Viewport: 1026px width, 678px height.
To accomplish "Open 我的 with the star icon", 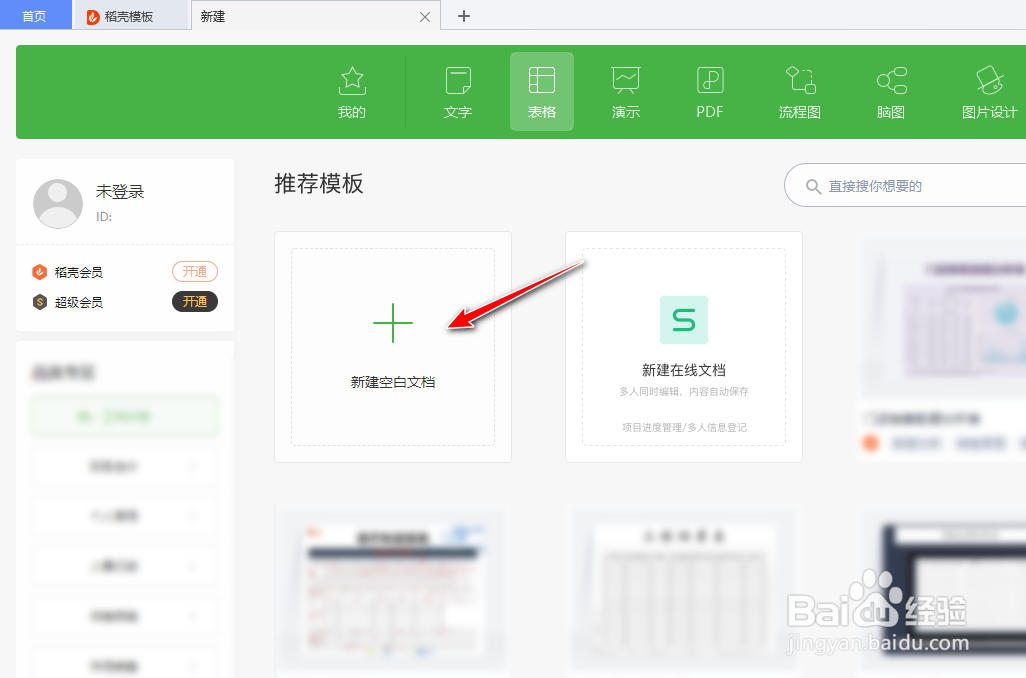I will click(351, 90).
